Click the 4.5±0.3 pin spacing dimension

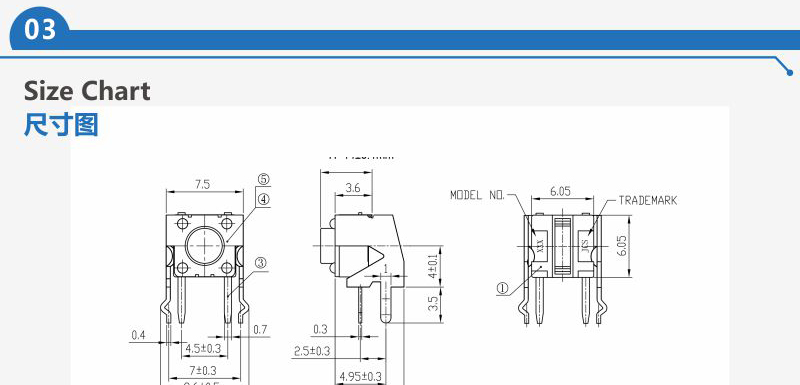coord(203,349)
